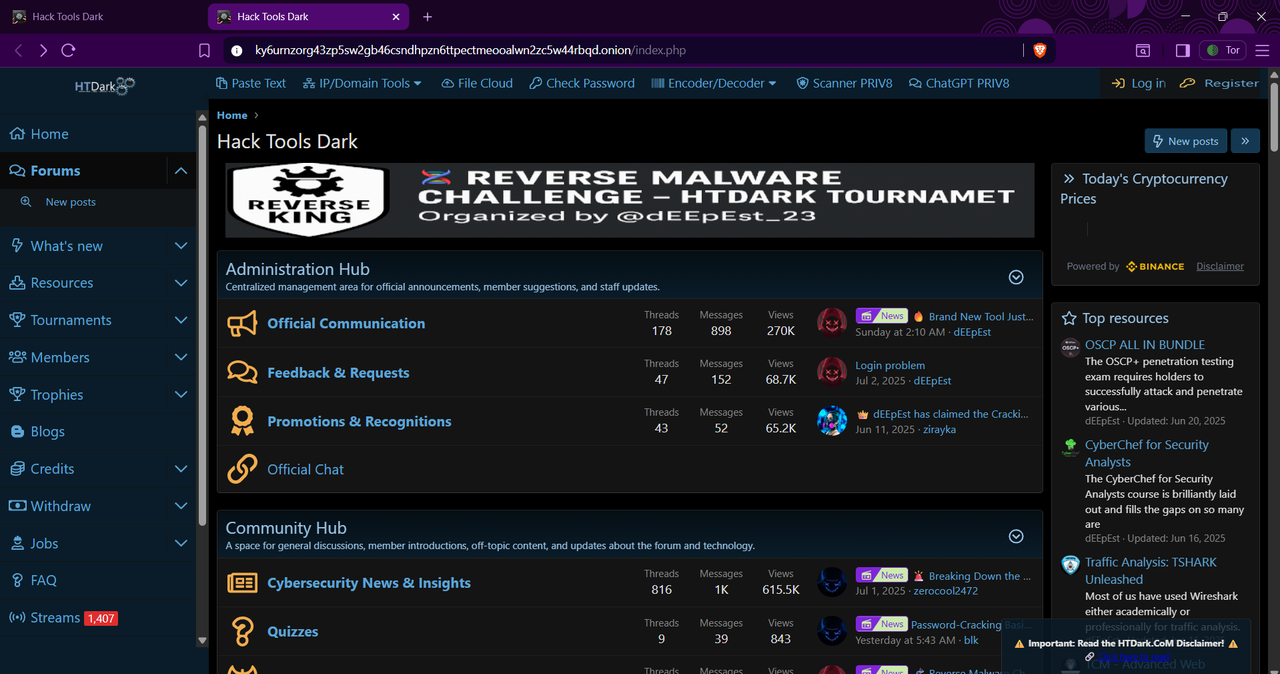Screen dimensions: 1280x674
Task: Click the Log in link
Action: pos(1138,83)
